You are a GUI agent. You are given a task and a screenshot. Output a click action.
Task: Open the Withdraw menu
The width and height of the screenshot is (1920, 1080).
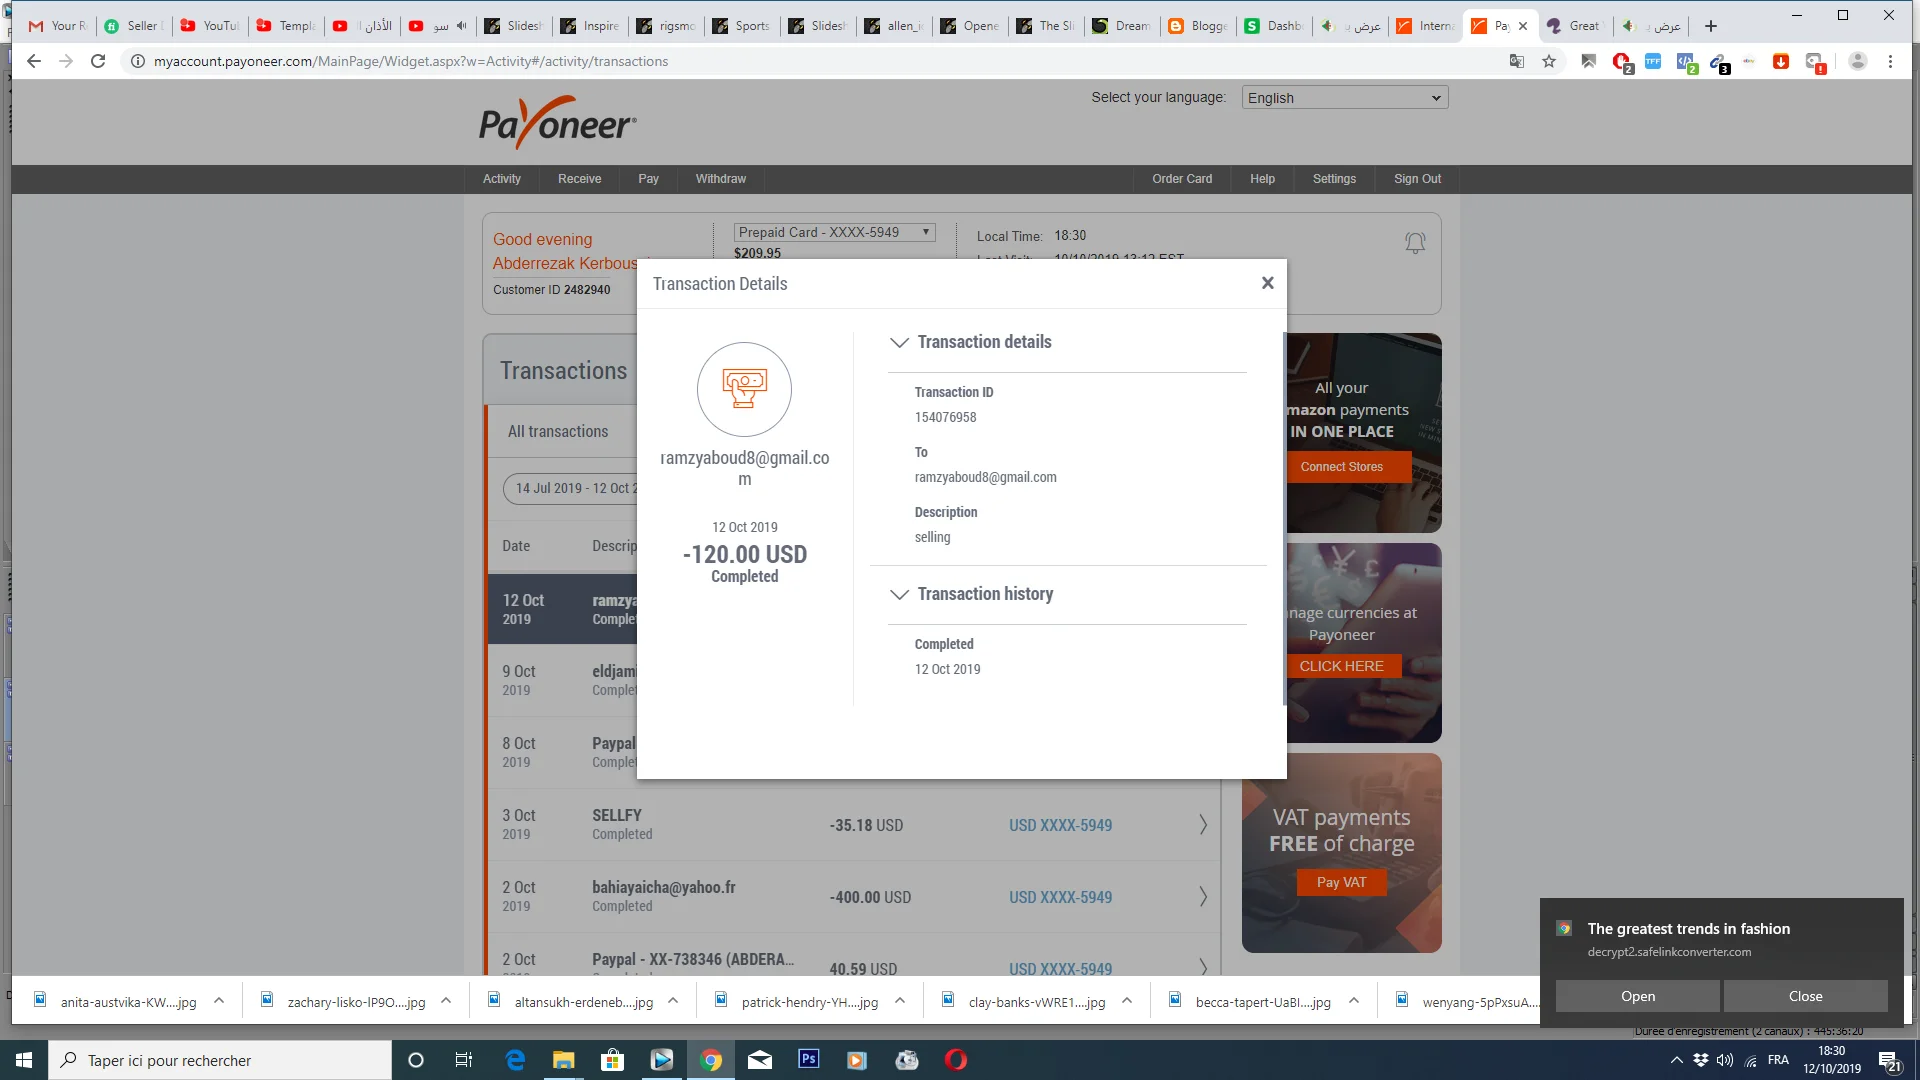720,179
